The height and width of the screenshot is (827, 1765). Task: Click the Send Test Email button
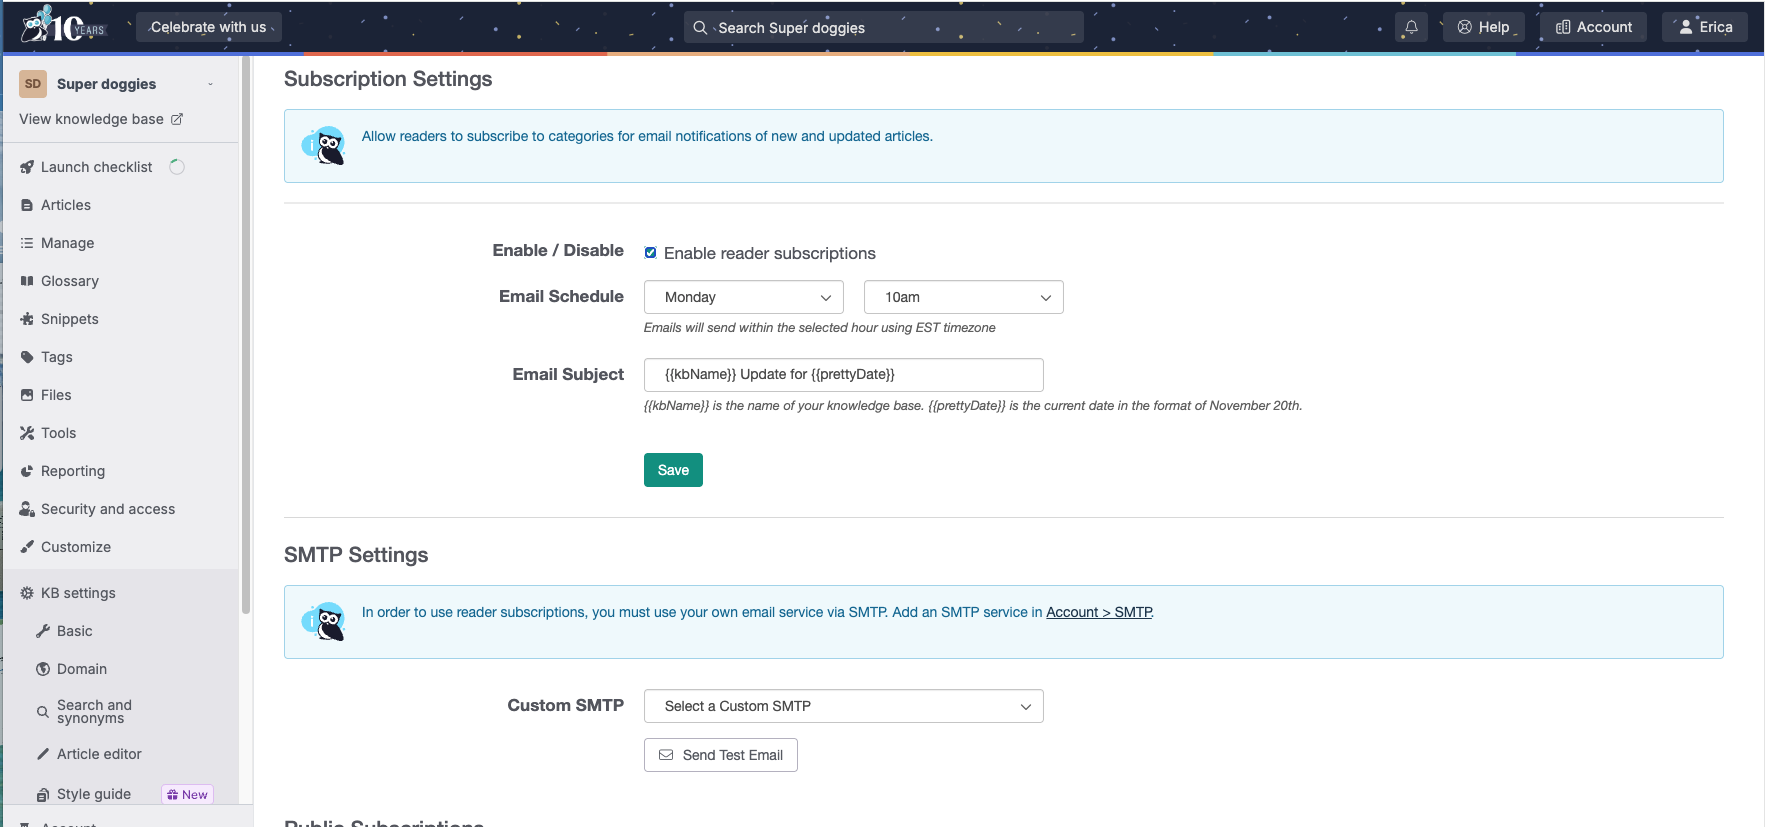[x=721, y=755]
